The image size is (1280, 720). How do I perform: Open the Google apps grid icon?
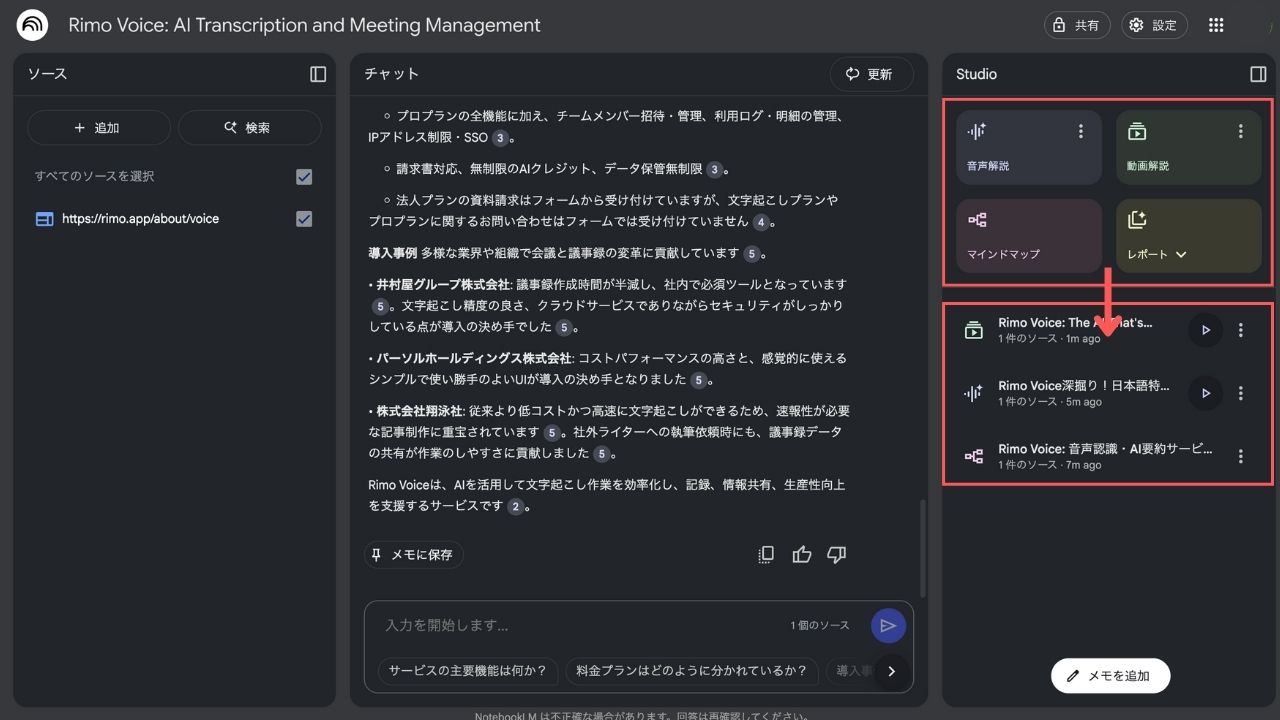coord(1216,25)
